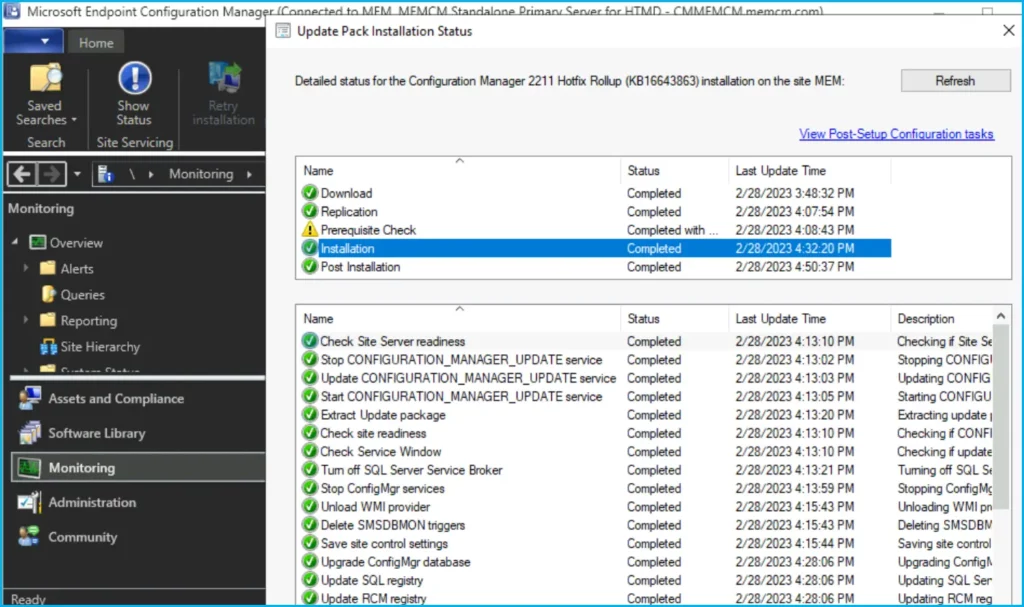Viewport: 1024px width, 607px height.
Task: Click the Assets and Compliance workspace icon
Action: (29, 399)
